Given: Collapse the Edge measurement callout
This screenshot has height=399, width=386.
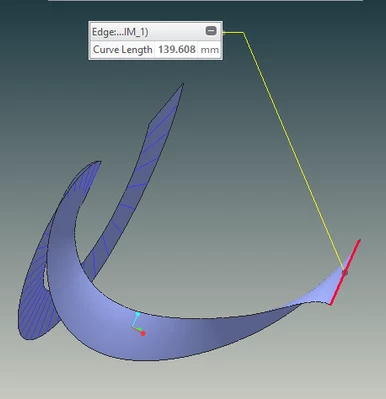Looking at the screenshot, I should click(x=211, y=31).
